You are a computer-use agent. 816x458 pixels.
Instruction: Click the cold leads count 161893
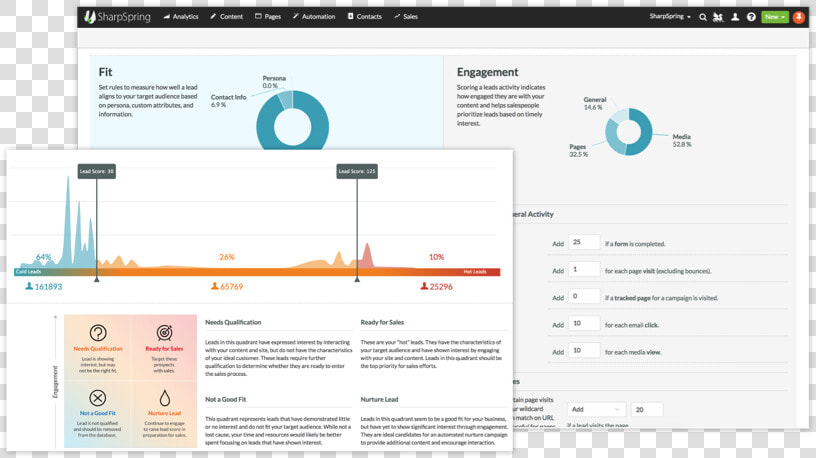click(x=44, y=286)
